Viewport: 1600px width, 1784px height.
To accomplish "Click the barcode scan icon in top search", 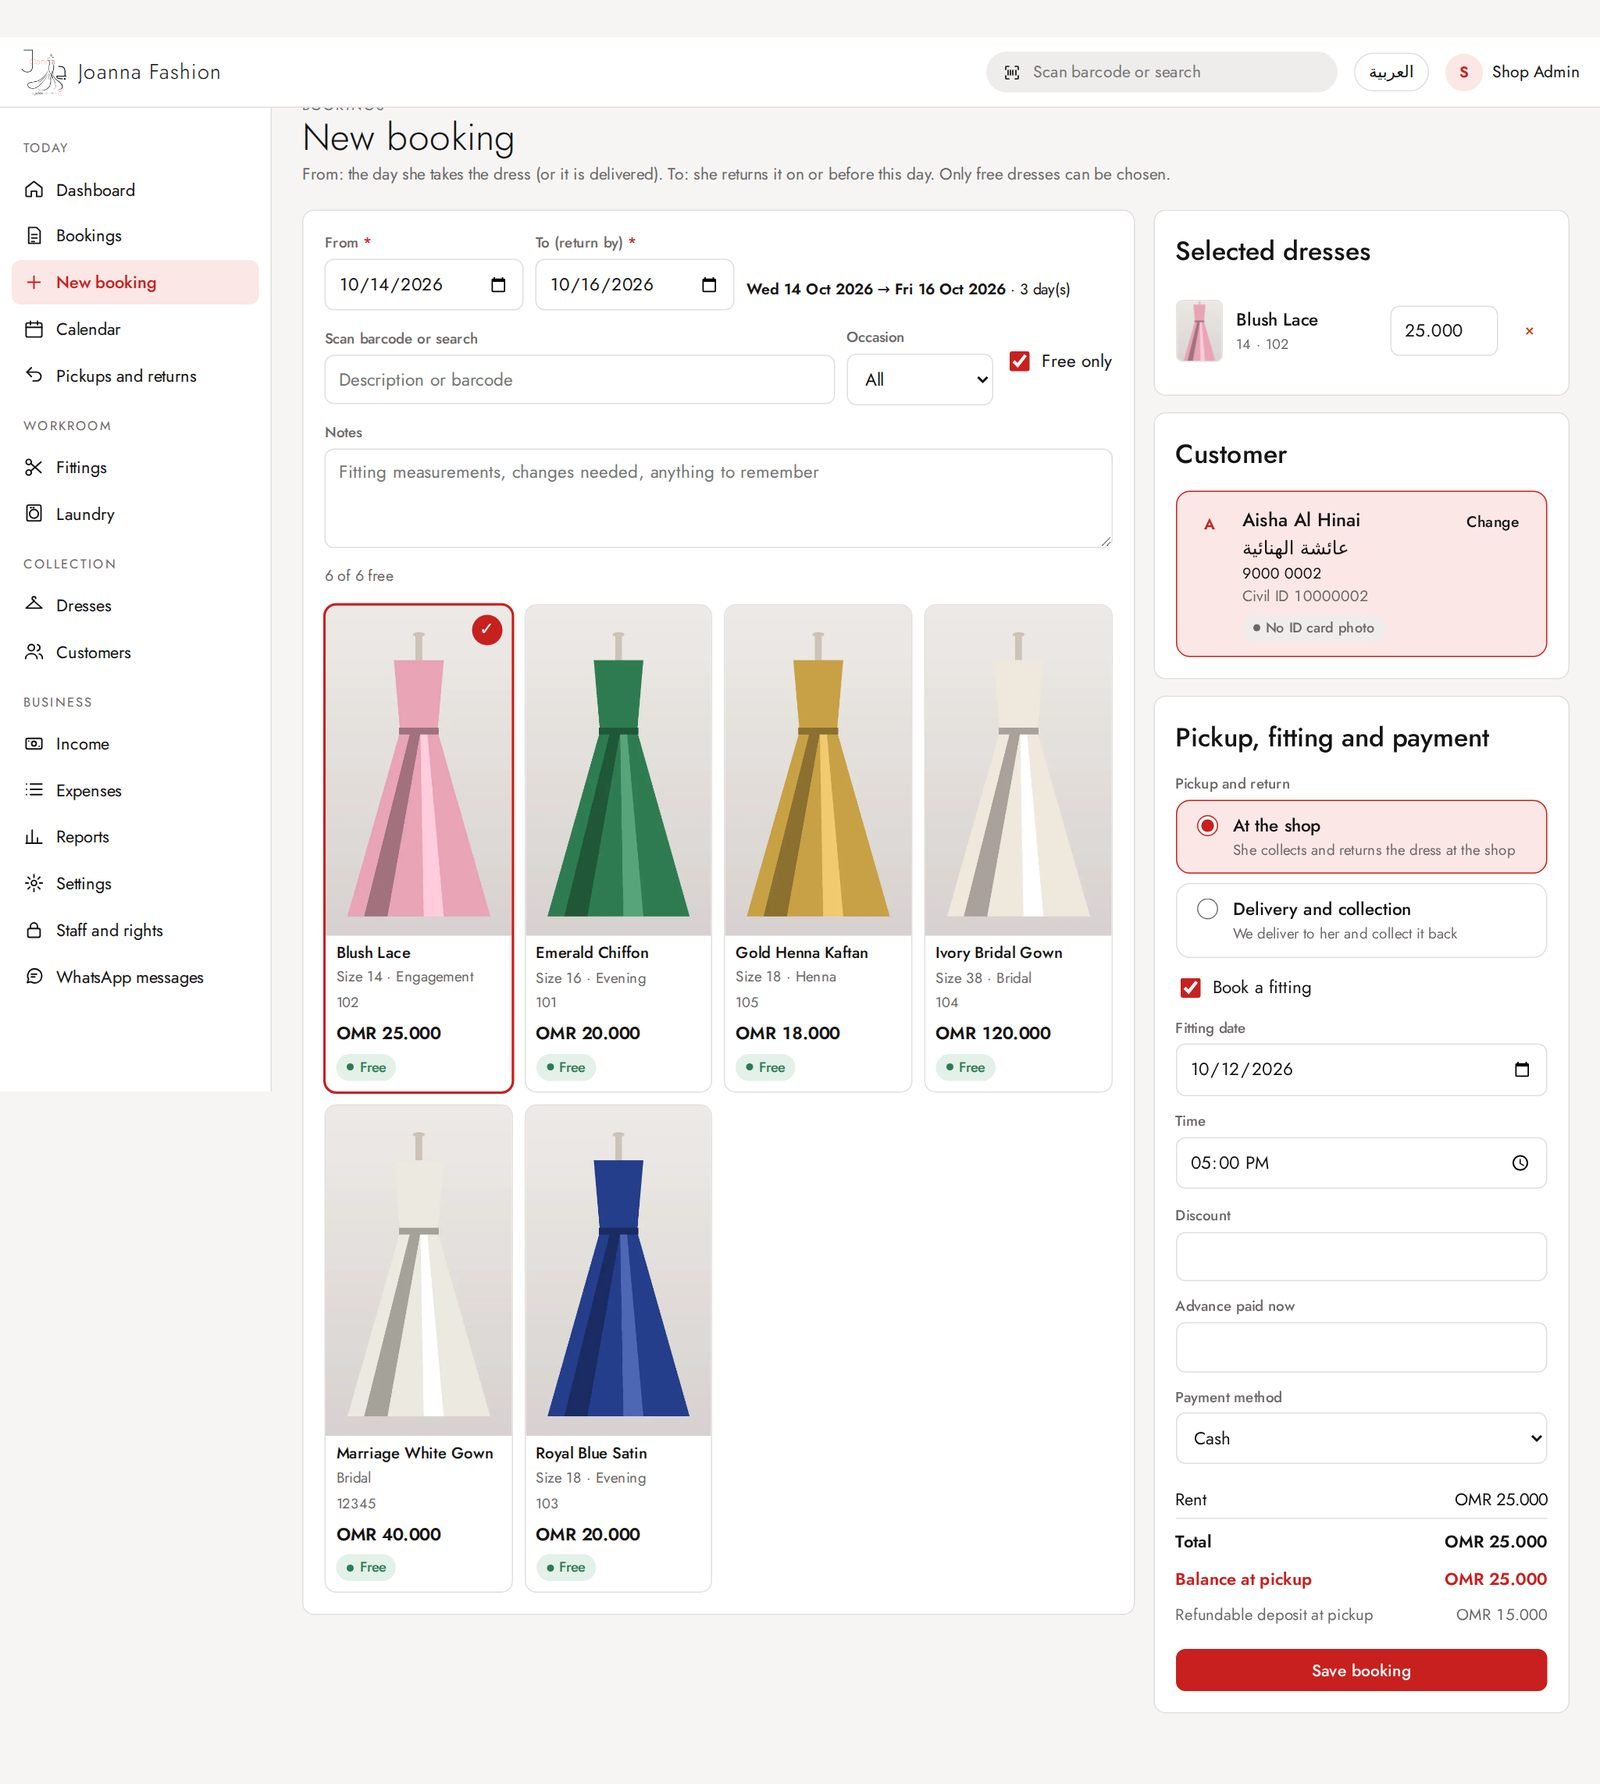I will (1012, 72).
